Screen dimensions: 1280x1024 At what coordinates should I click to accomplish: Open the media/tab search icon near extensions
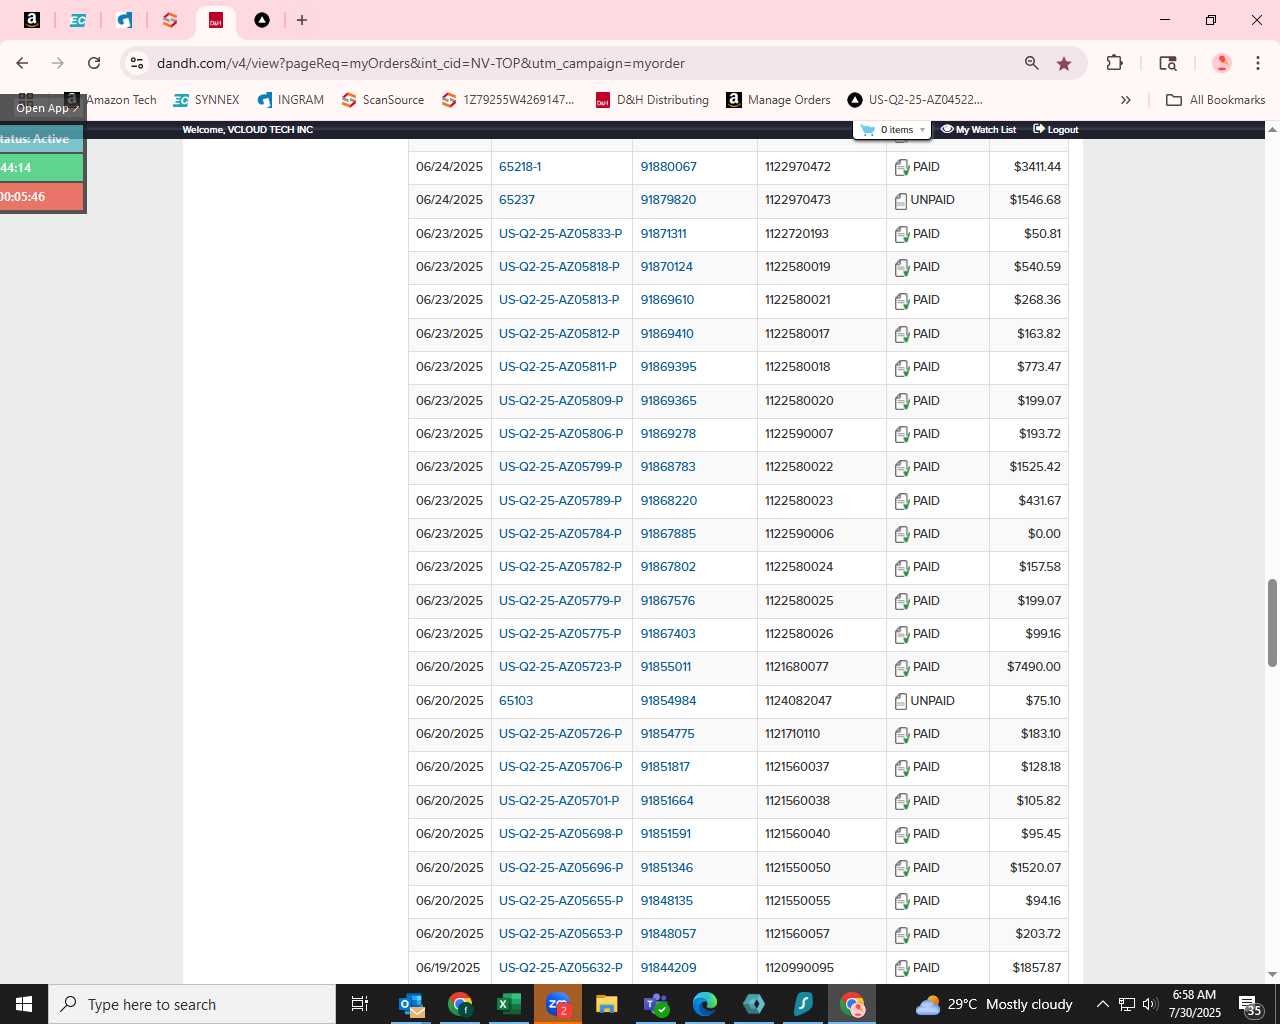1168,63
